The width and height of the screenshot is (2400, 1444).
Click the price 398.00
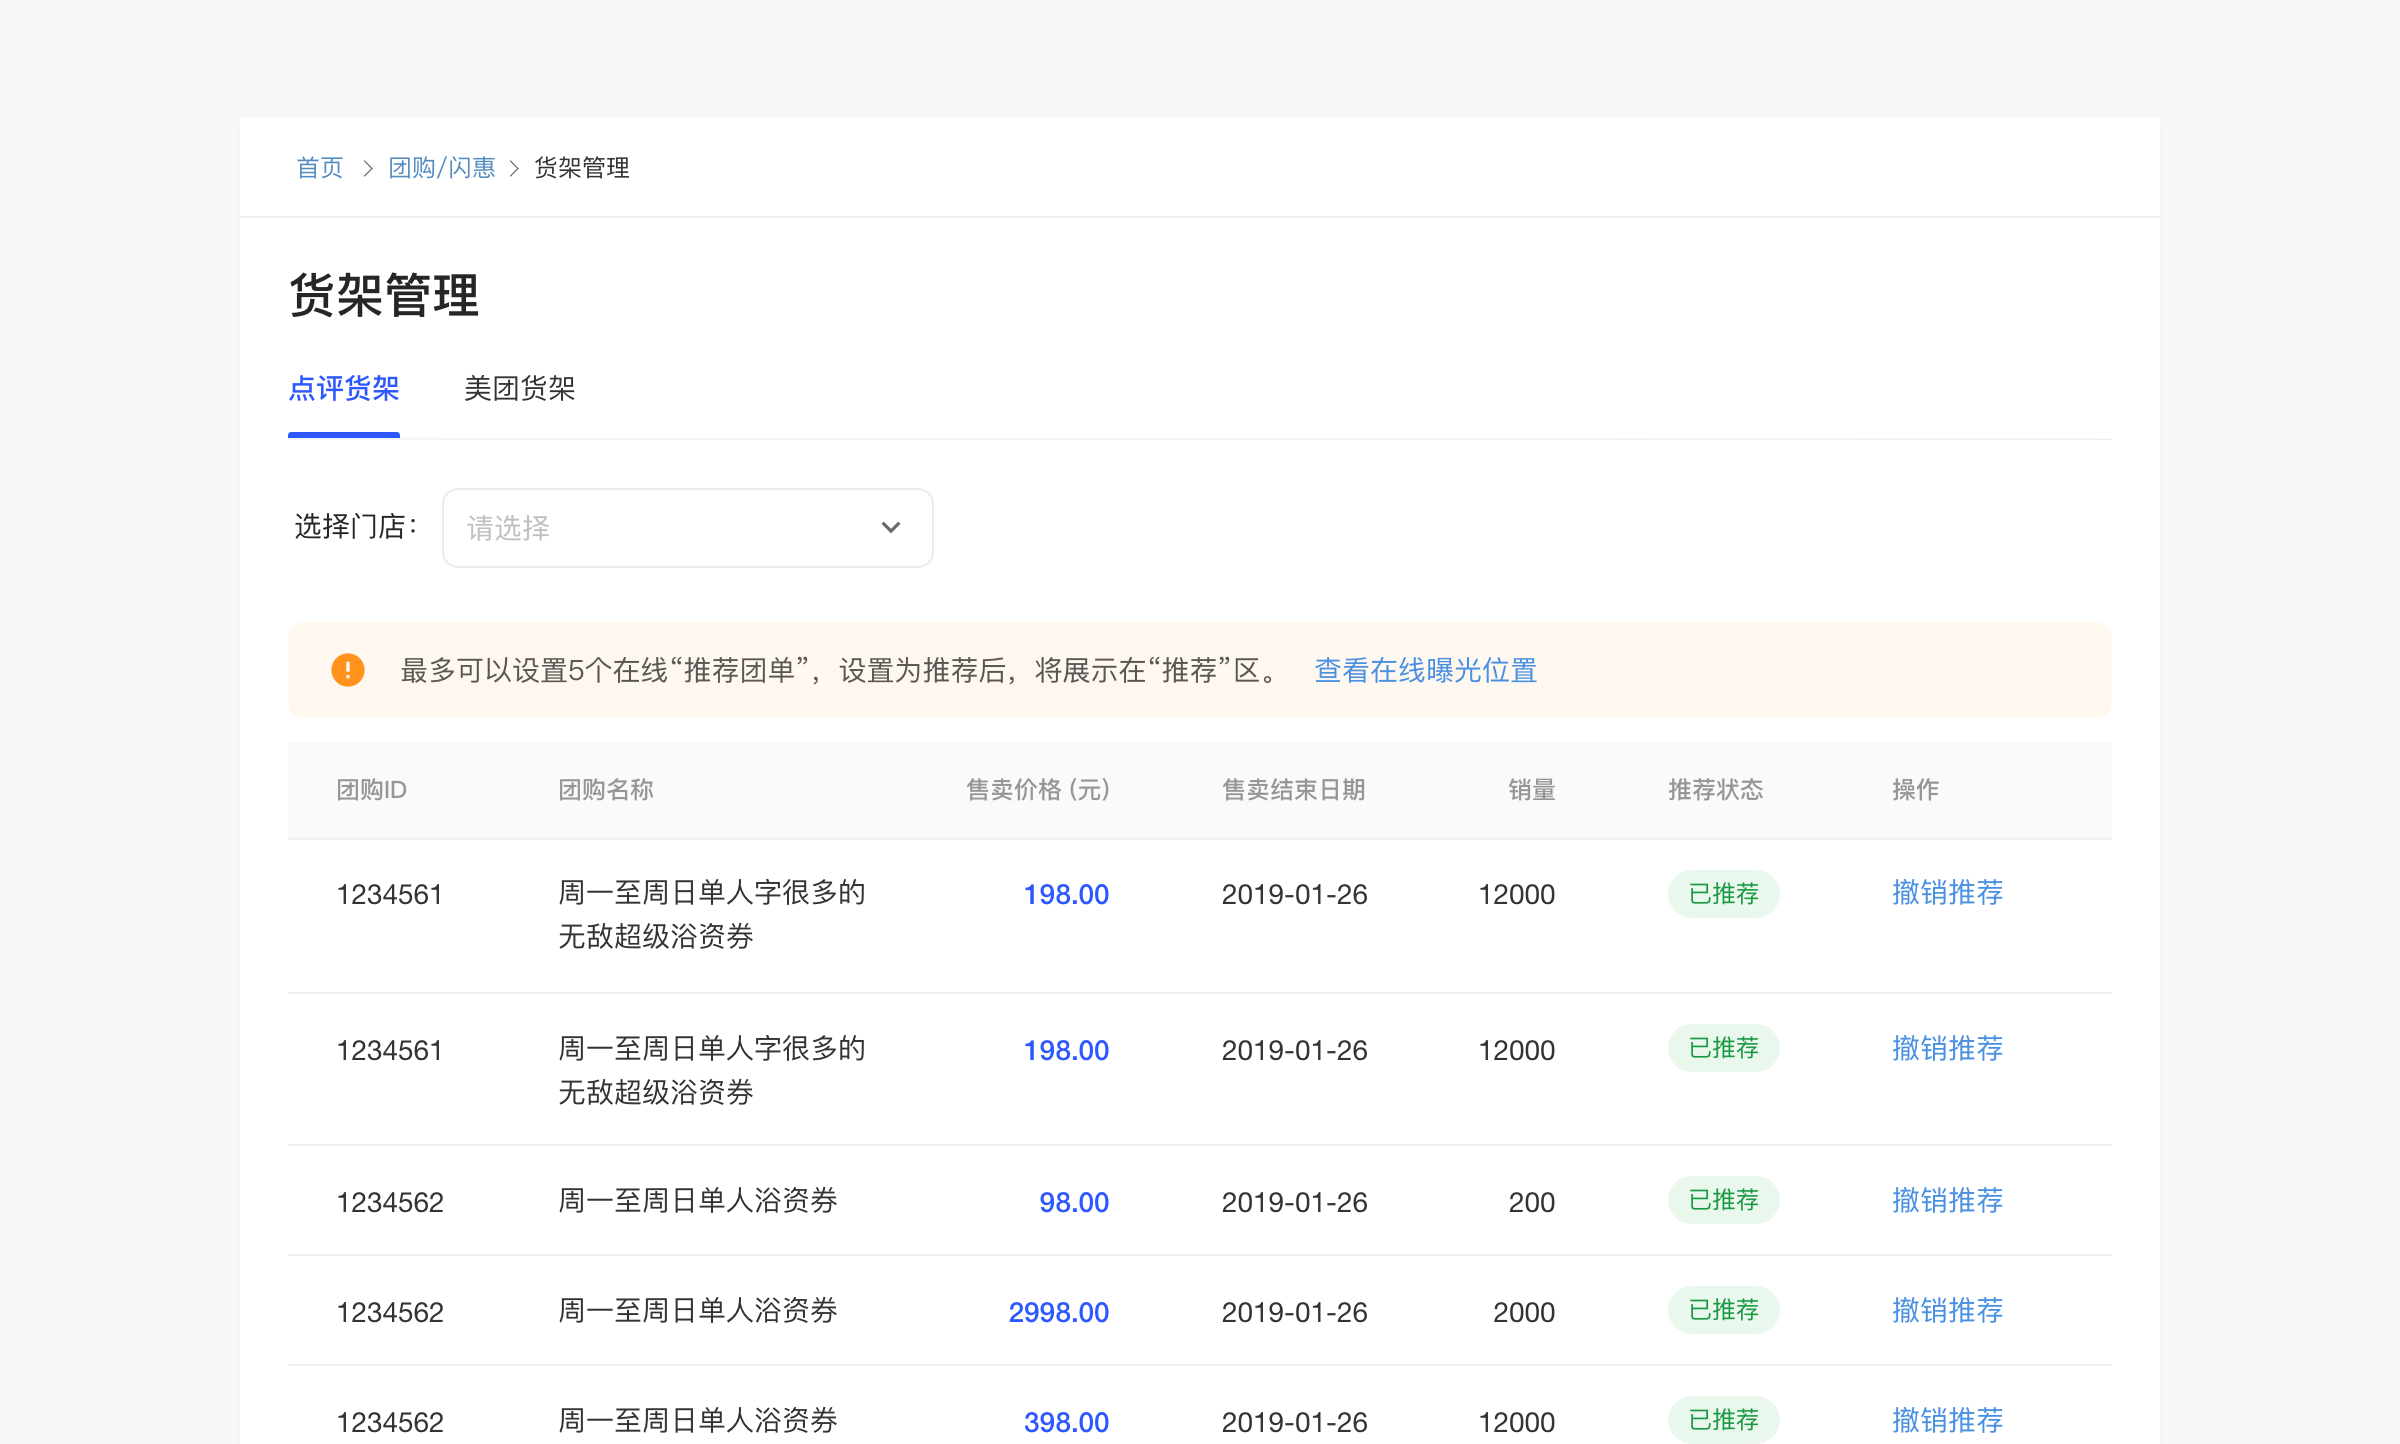click(1067, 1423)
